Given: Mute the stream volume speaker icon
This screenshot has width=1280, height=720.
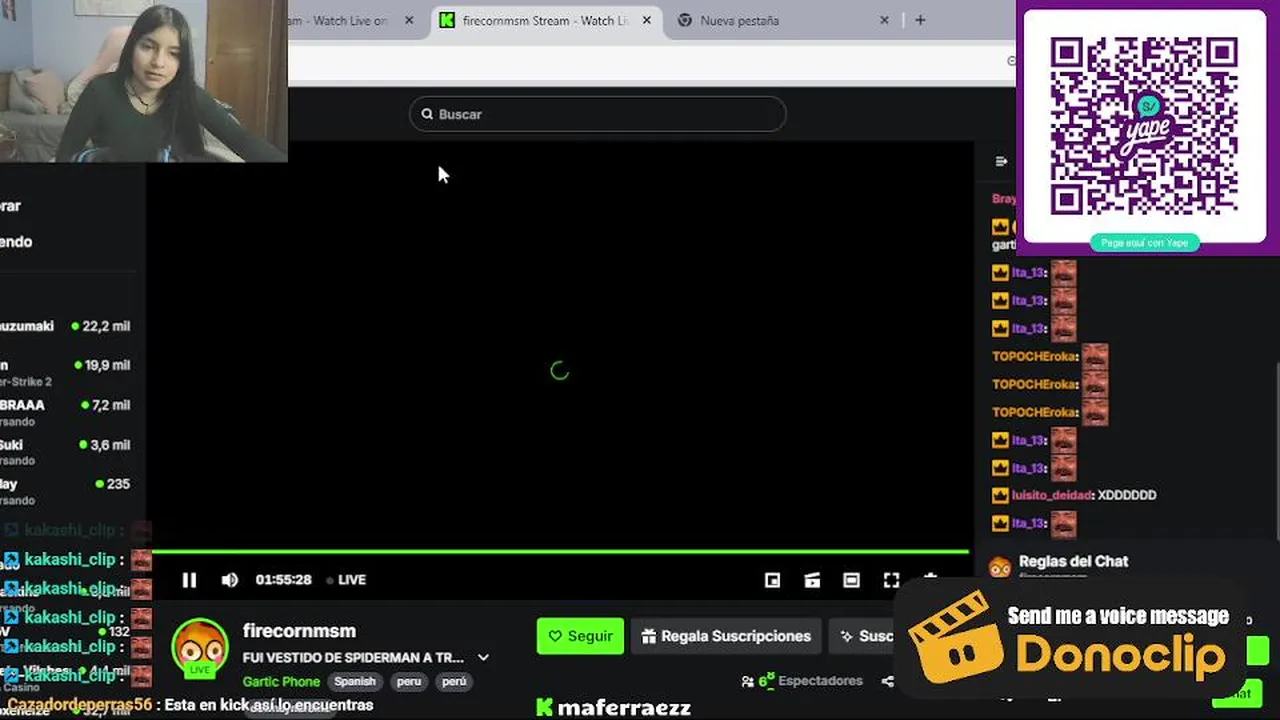Looking at the screenshot, I should (229, 580).
